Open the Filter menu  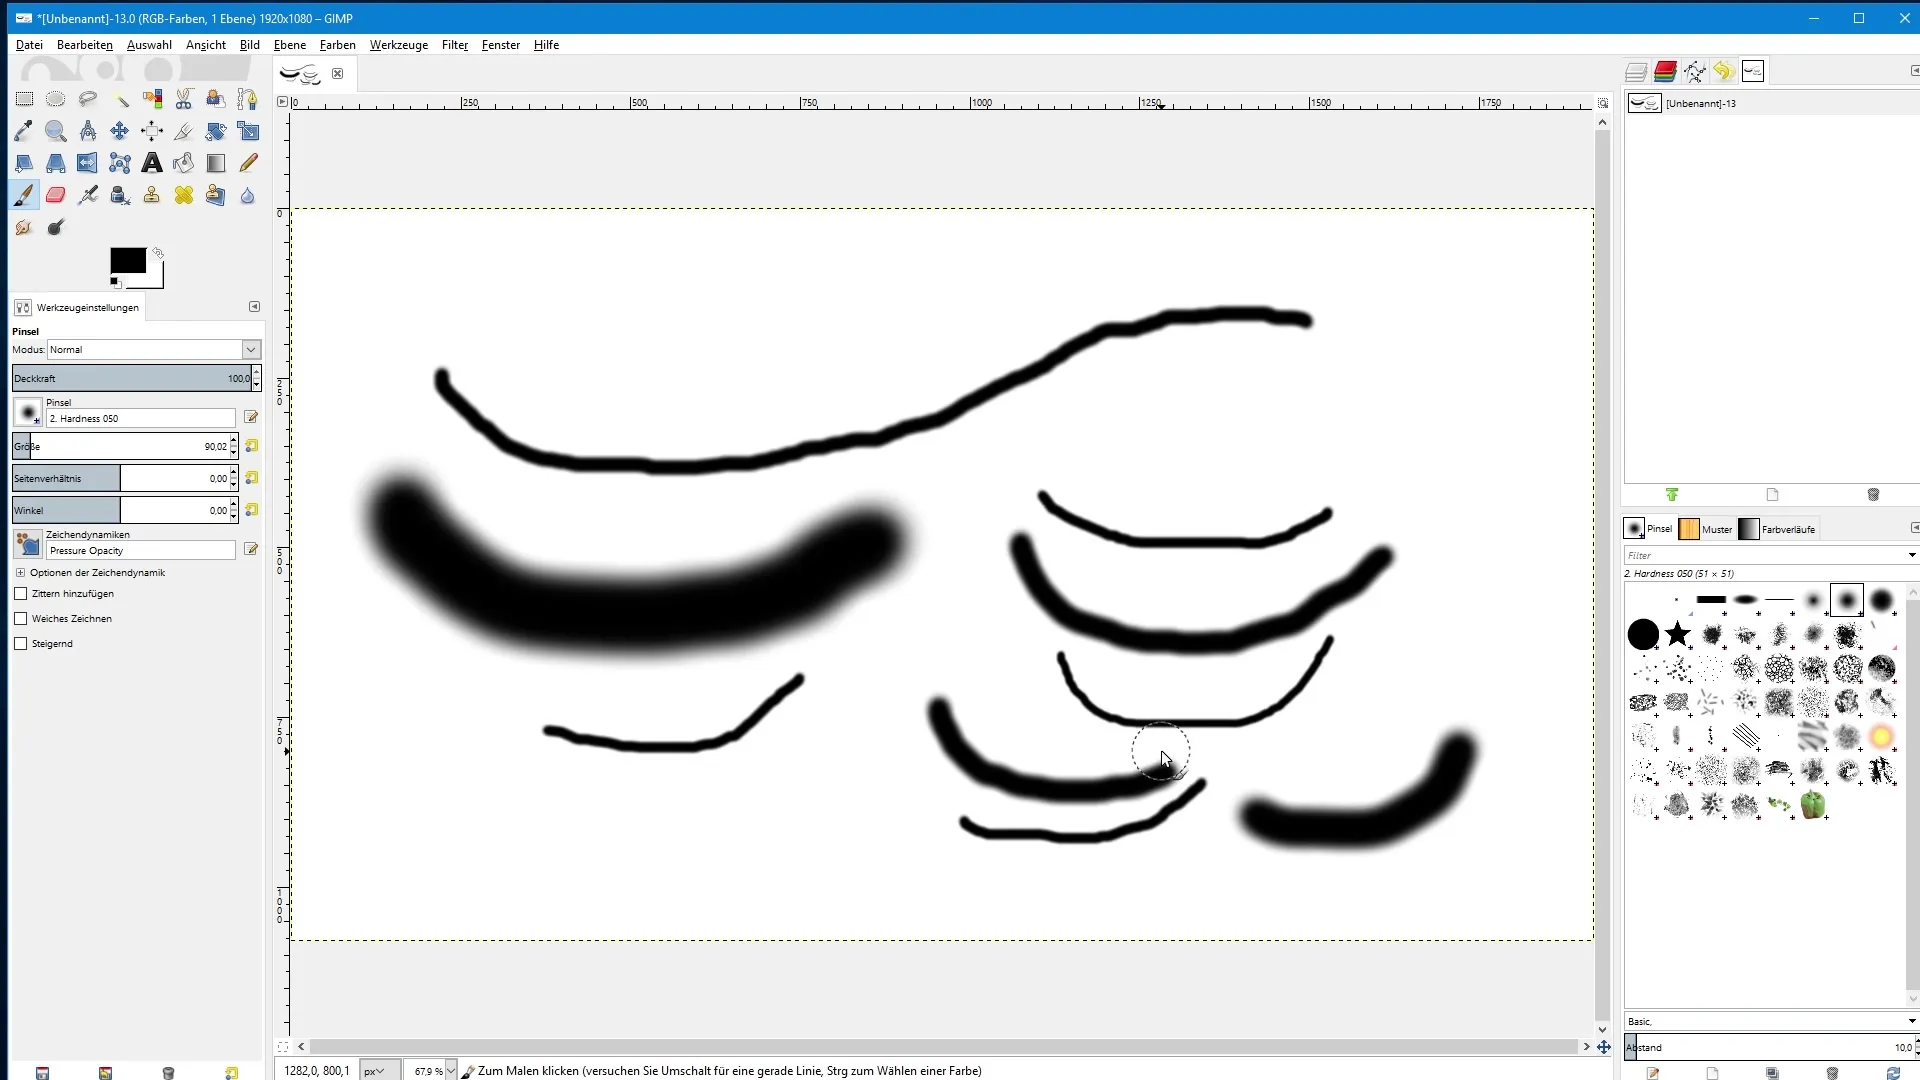click(x=454, y=45)
